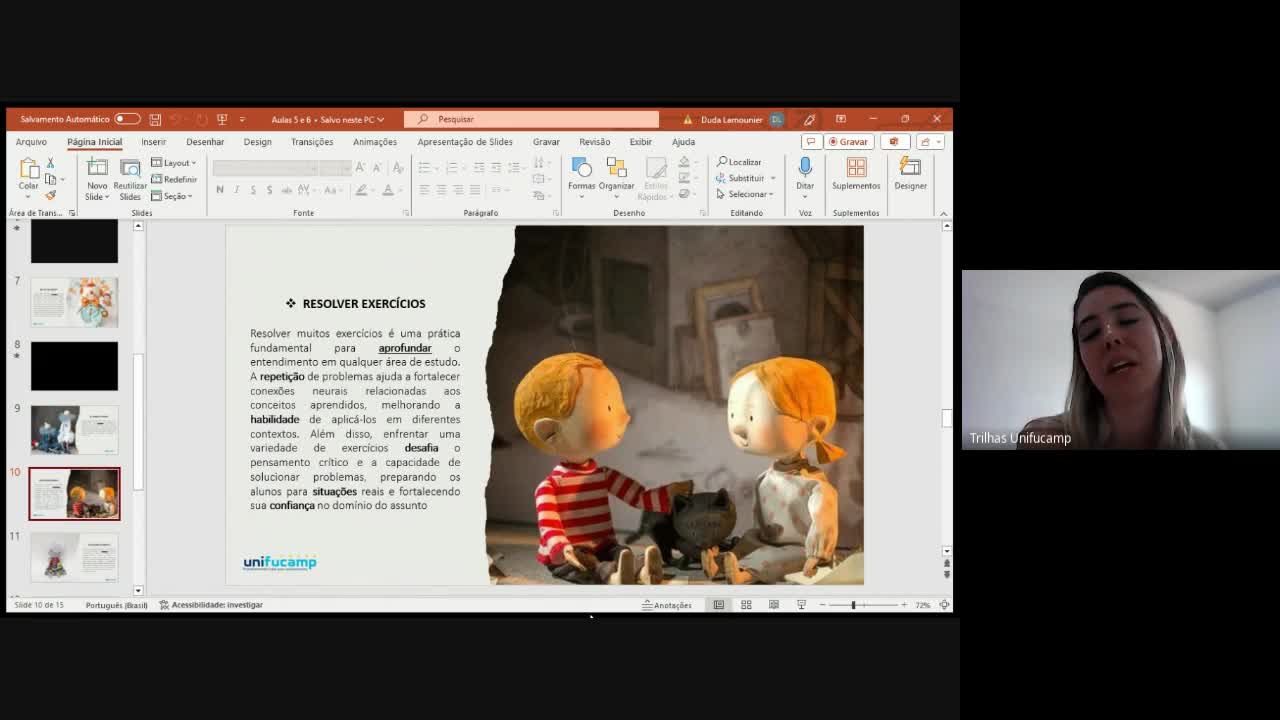
Task: Click the zoom in plus button
Action: point(904,605)
